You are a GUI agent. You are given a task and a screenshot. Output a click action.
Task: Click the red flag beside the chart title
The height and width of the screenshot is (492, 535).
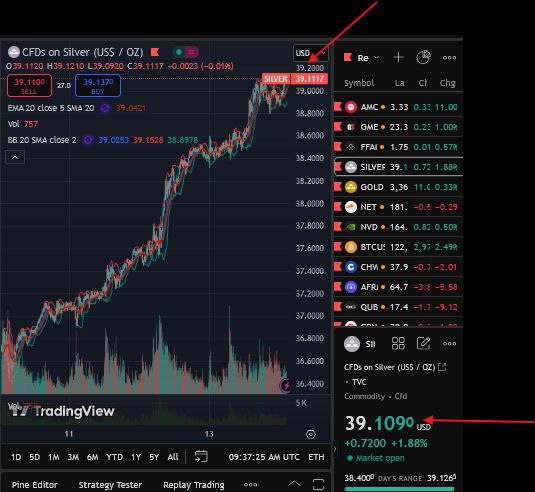pyautogui.click(x=155, y=52)
